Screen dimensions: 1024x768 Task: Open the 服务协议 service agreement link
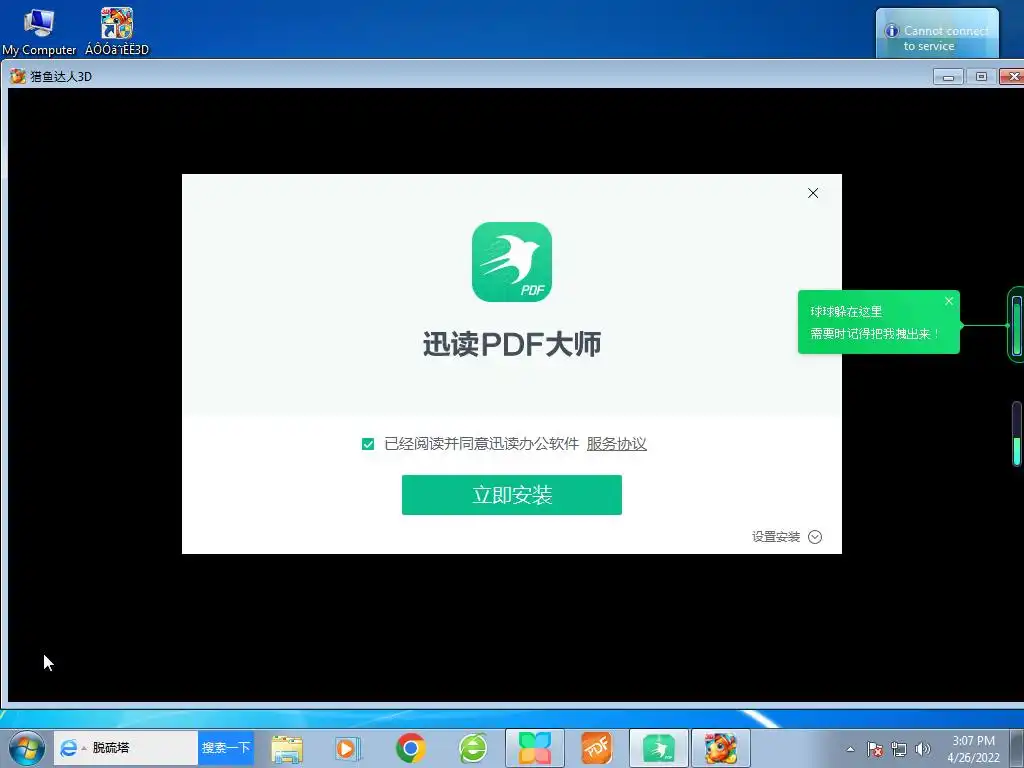click(x=616, y=444)
